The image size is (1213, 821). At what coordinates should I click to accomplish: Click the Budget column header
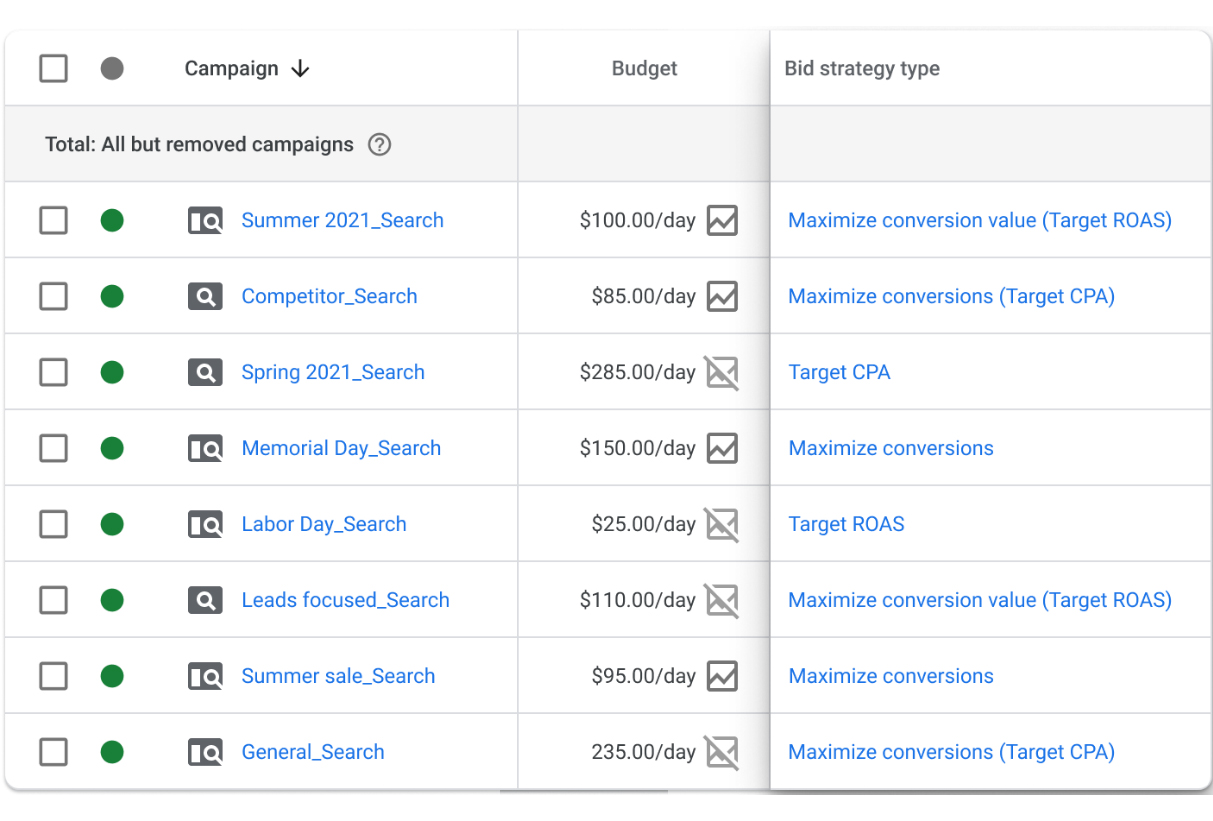click(644, 69)
